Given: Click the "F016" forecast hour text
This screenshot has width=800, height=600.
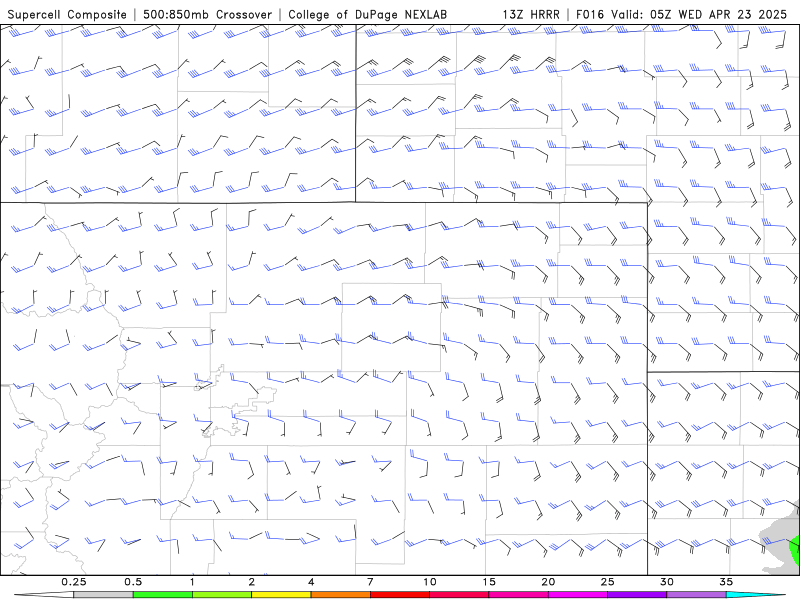Looking at the screenshot, I should [x=589, y=14].
